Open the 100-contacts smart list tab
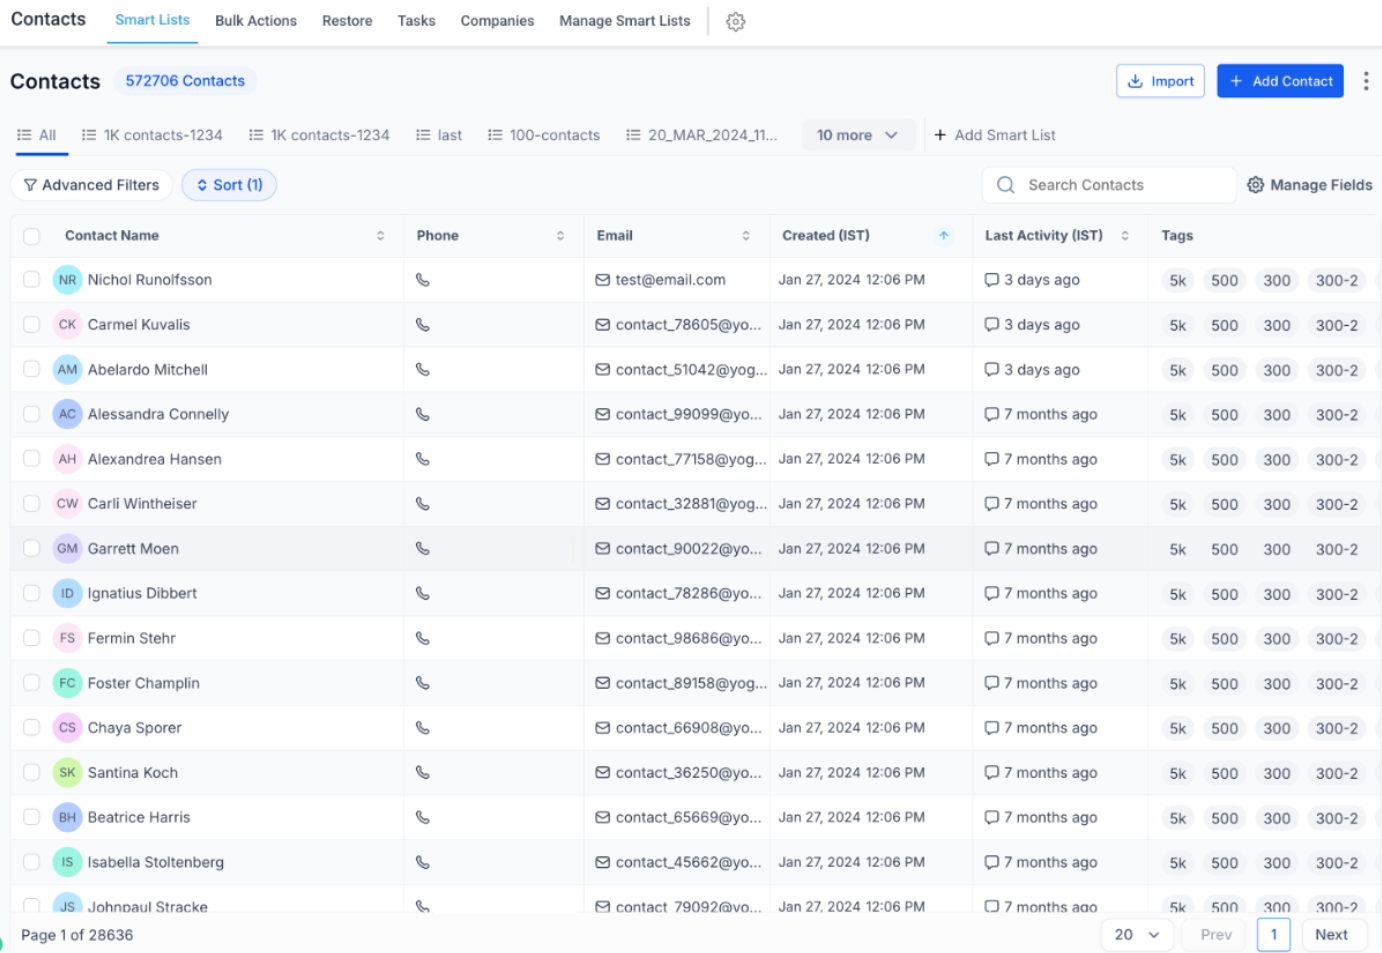Viewport: 1382px width, 953px height. pyautogui.click(x=544, y=135)
